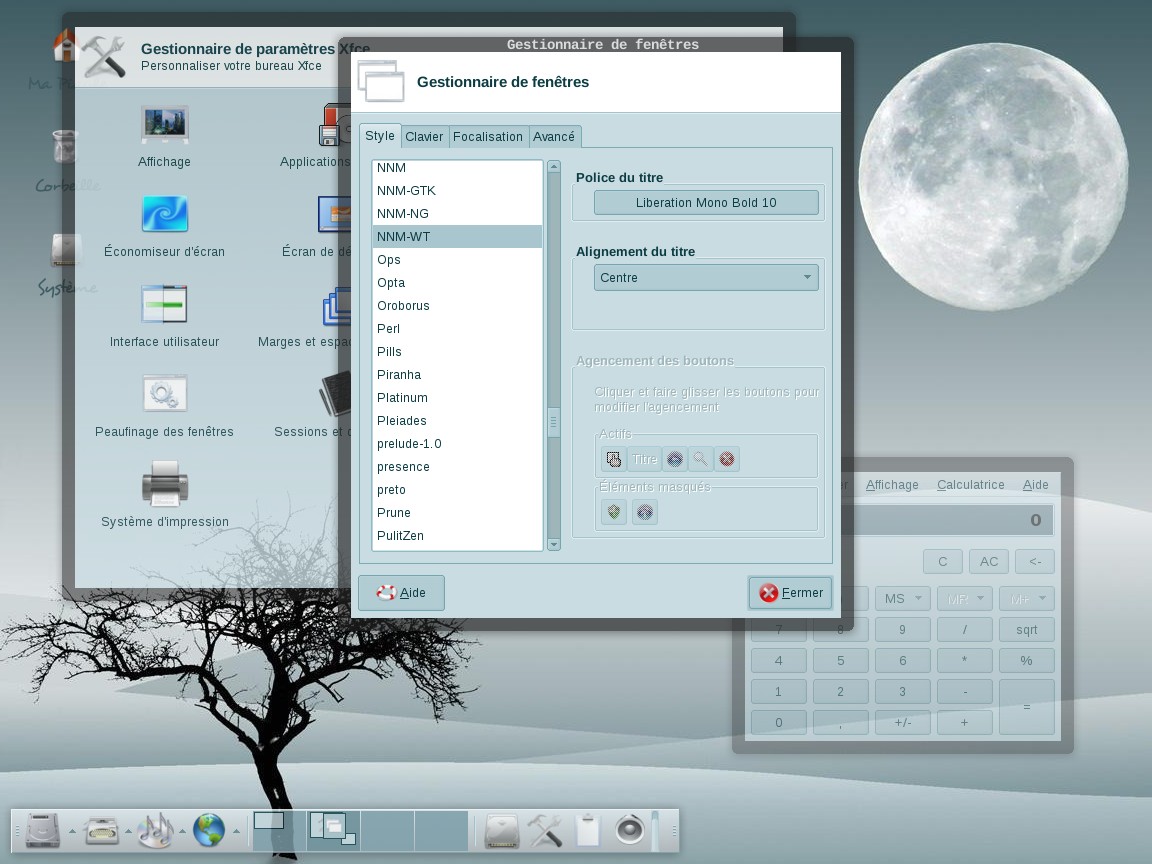Expand the arrow next to the music launcher
1152x864 pixels.
coord(182,831)
